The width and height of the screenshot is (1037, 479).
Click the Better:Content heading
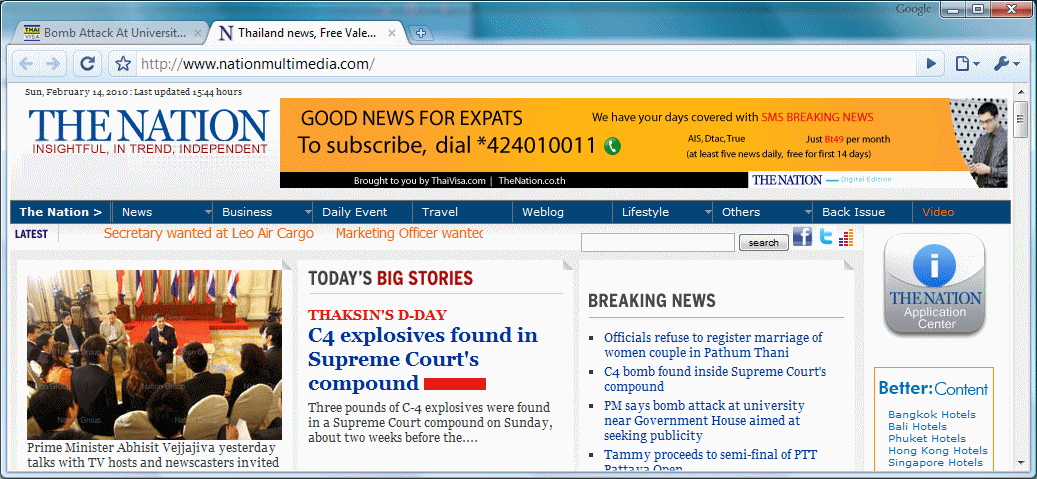click(x=933, y=388)
